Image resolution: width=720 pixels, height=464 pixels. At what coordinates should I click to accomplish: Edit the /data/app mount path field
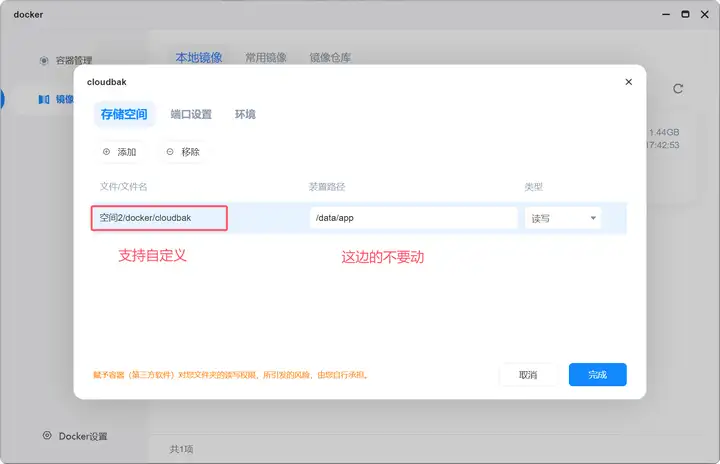414,218
